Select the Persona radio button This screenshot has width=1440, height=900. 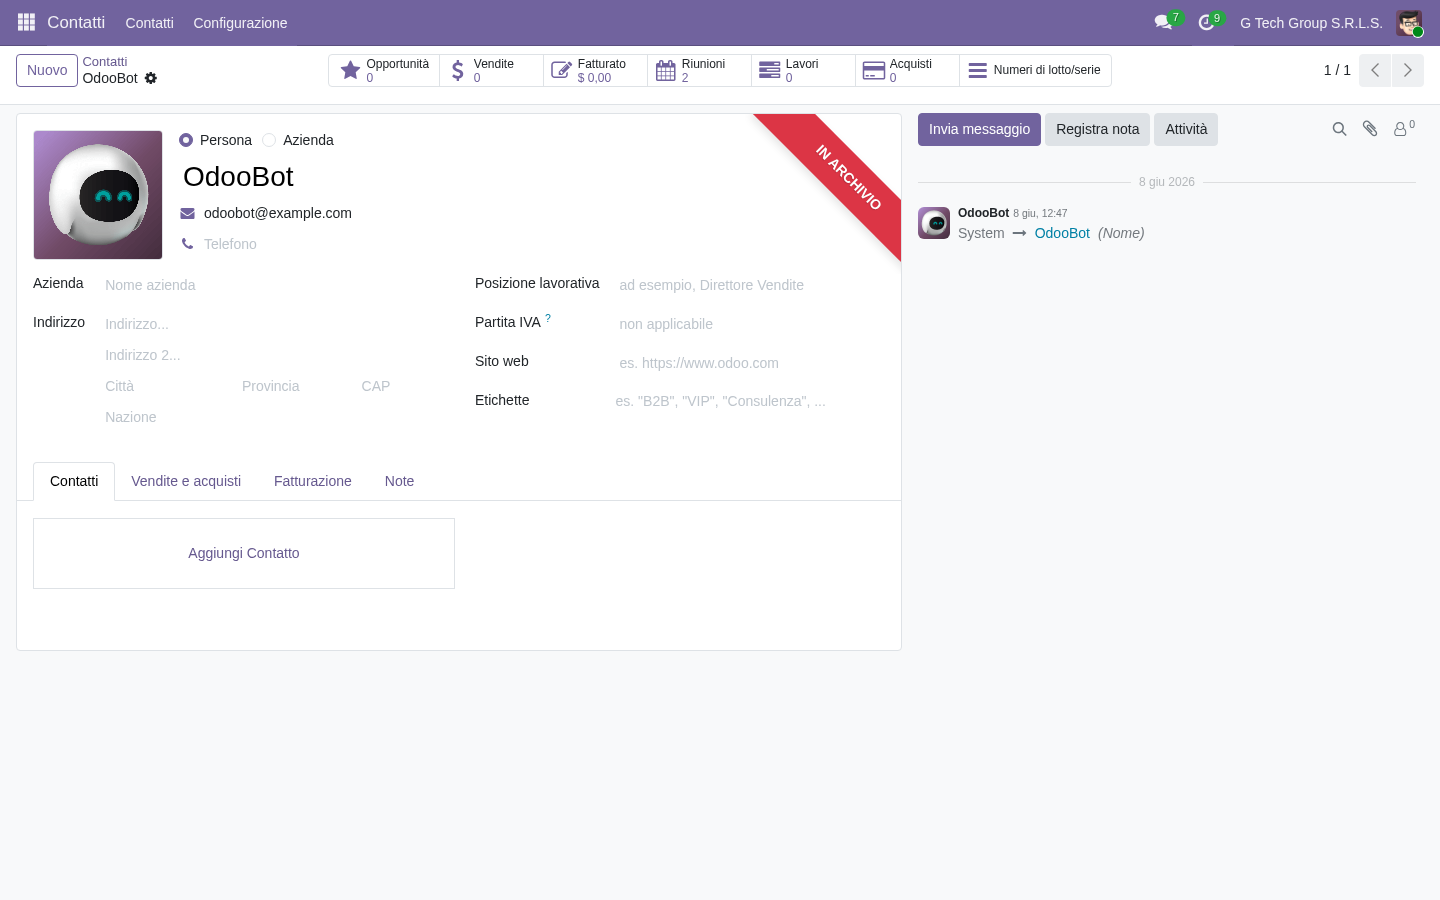pos(186,140)
